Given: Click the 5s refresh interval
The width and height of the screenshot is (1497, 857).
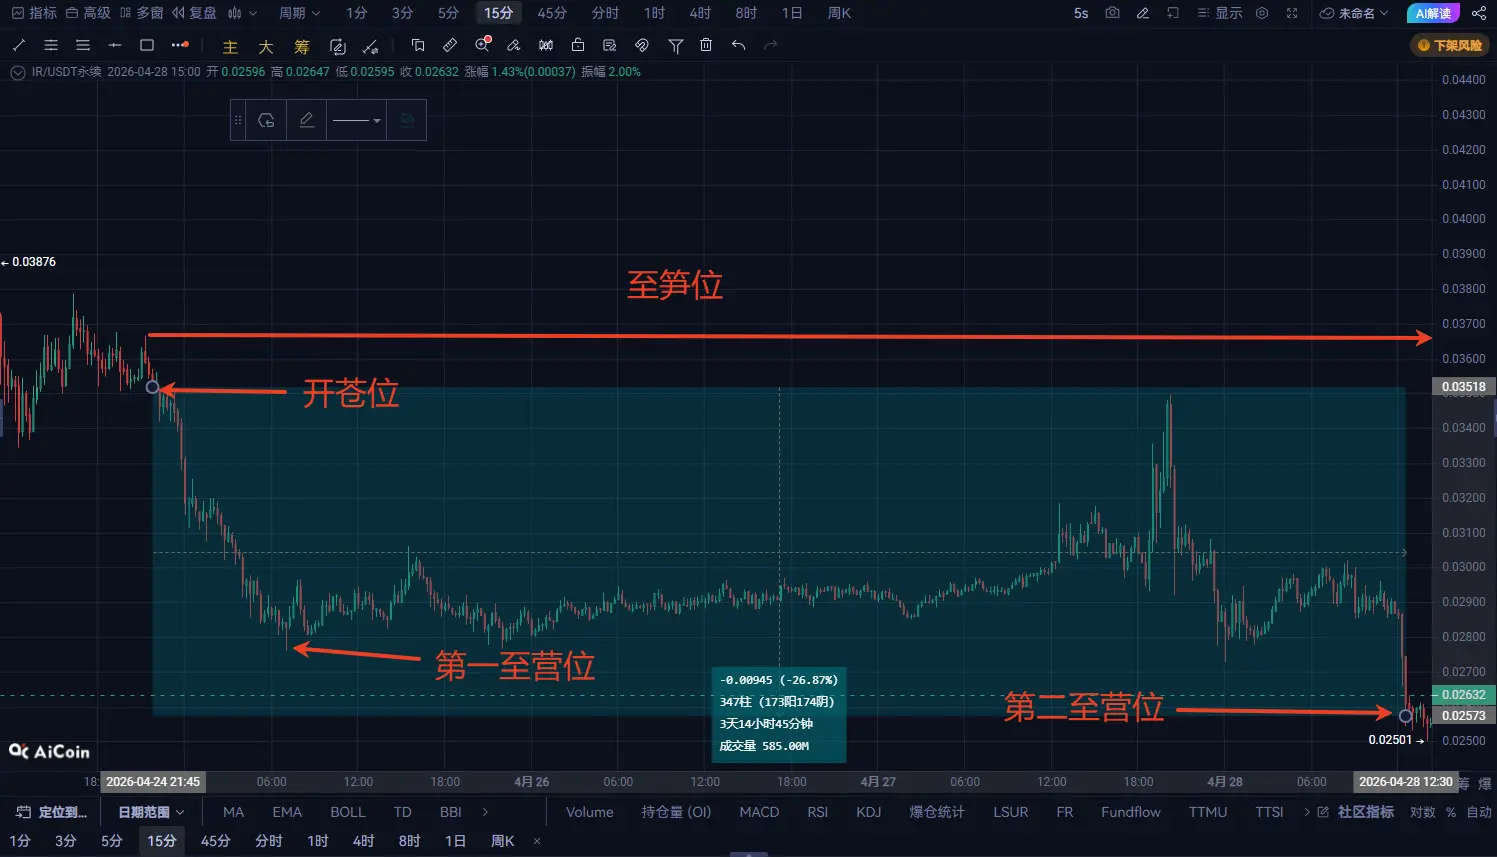Looking at the screenshot, I should pyautogui.click(x=1081, y=13).
